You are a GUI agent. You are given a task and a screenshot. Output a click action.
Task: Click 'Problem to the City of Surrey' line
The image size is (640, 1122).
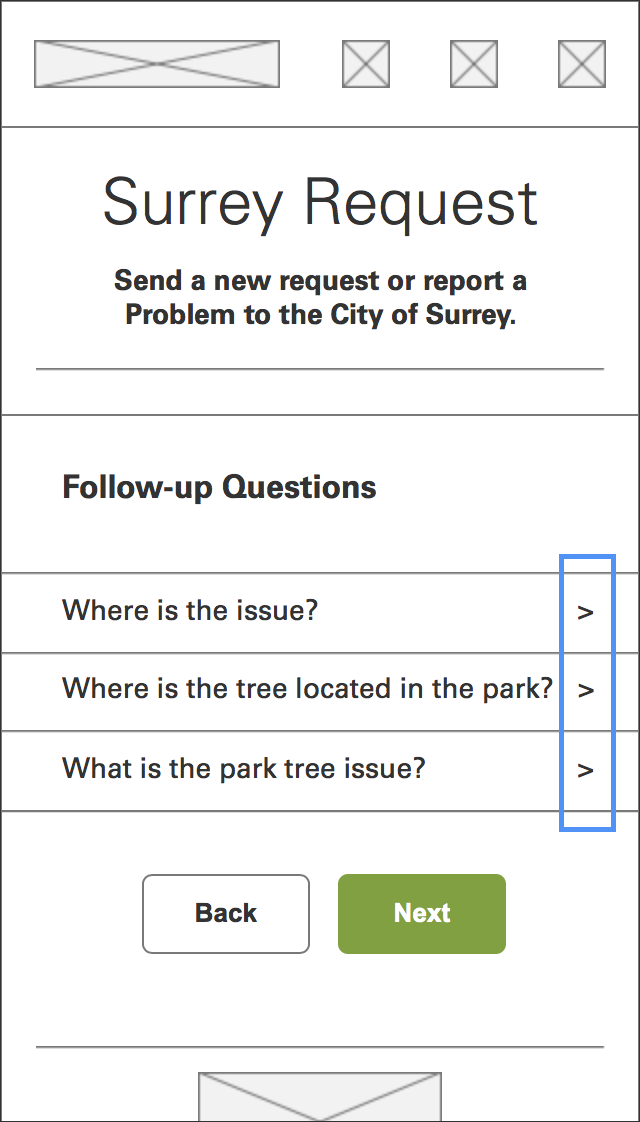320,315
